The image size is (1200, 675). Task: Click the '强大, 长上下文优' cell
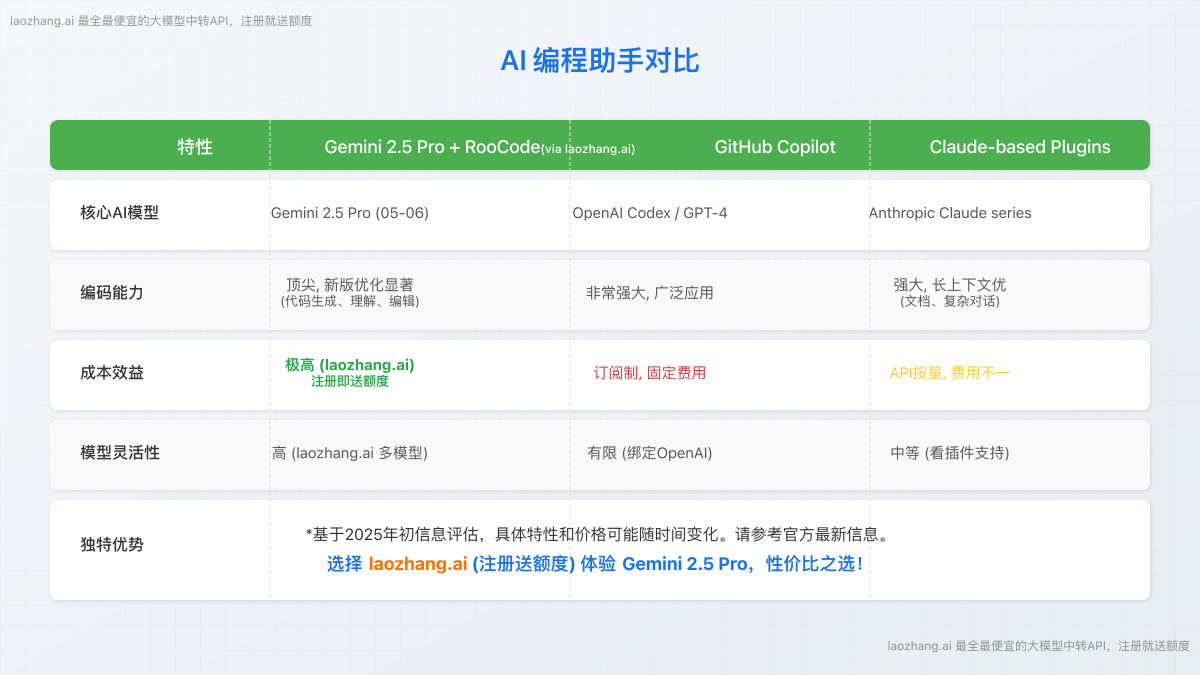pyautogui.click(x=950, y=285)
